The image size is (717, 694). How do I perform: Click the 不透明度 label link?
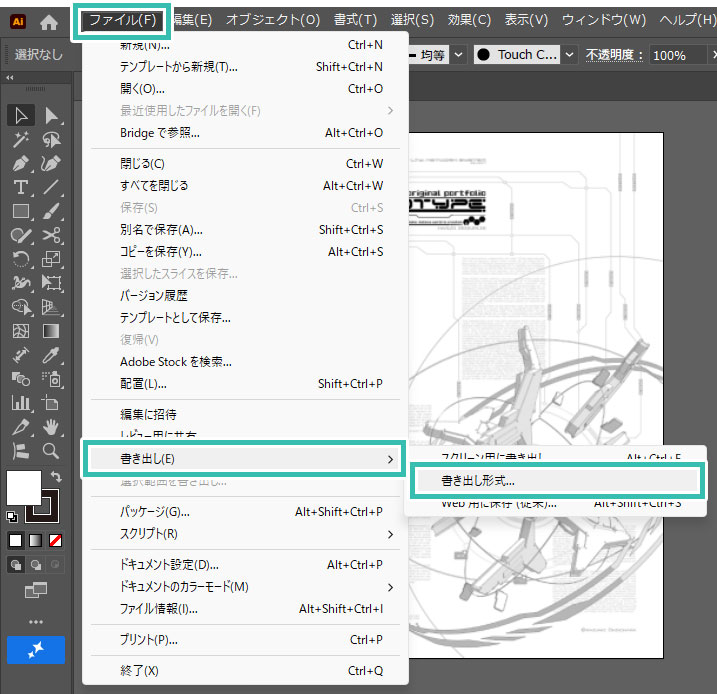(613, 55)
